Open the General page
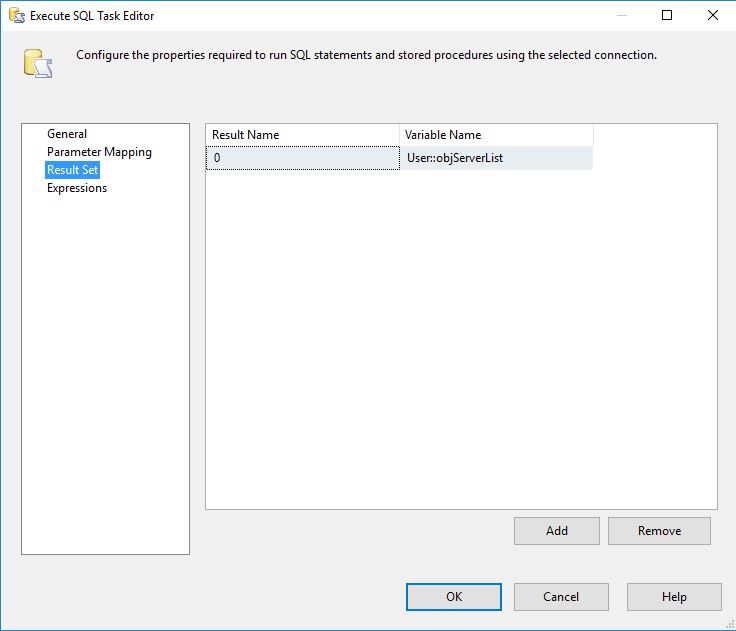Image resolution: width=736 pixels, height=631 pixels. coord(67,134)
